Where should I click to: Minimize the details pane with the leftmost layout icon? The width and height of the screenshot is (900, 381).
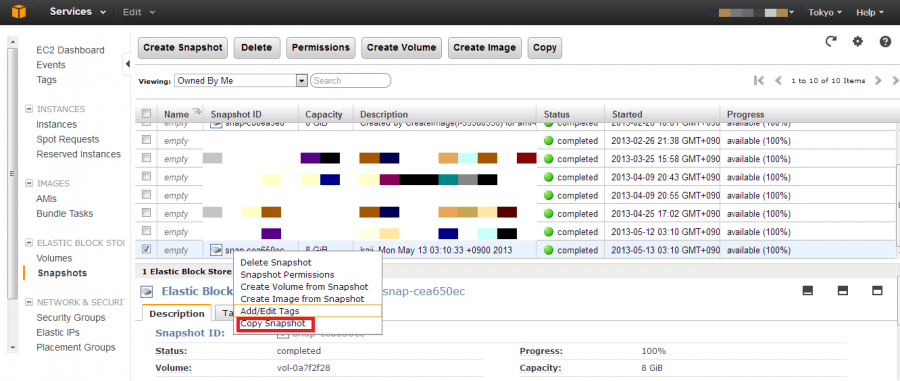click(x=808, y=291)
